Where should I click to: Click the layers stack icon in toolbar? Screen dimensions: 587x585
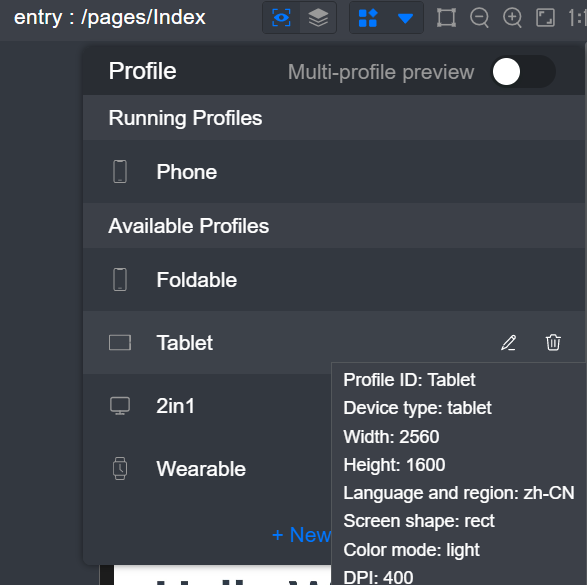coord(318,18)
